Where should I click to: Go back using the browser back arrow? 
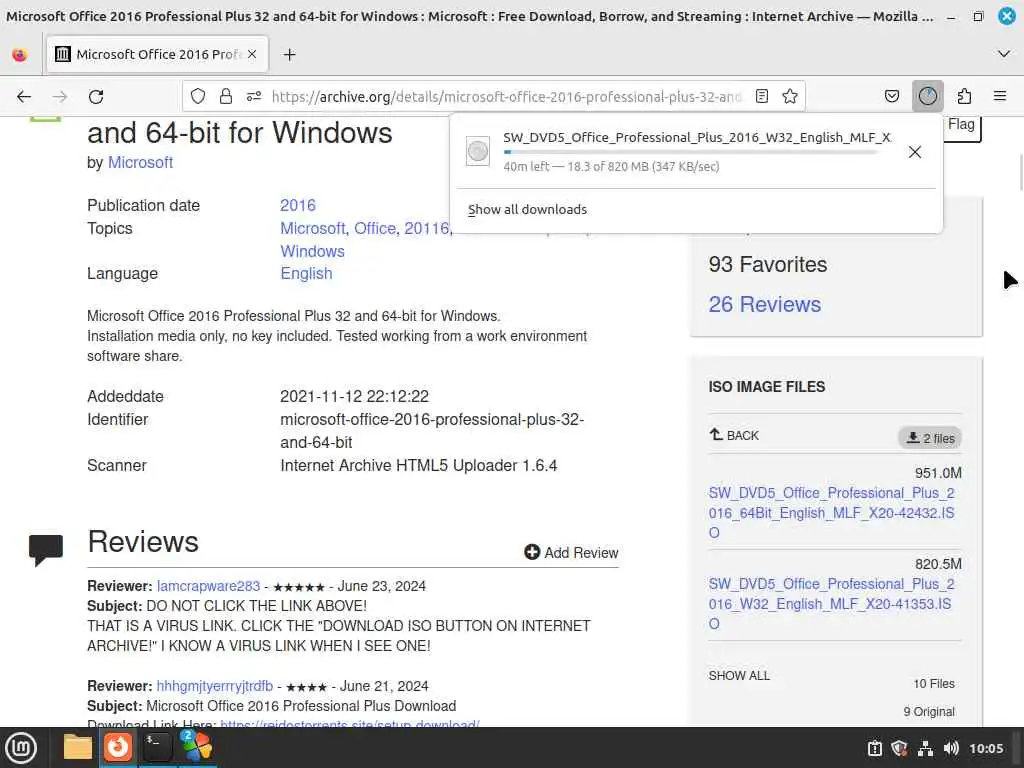pos(24,97)
